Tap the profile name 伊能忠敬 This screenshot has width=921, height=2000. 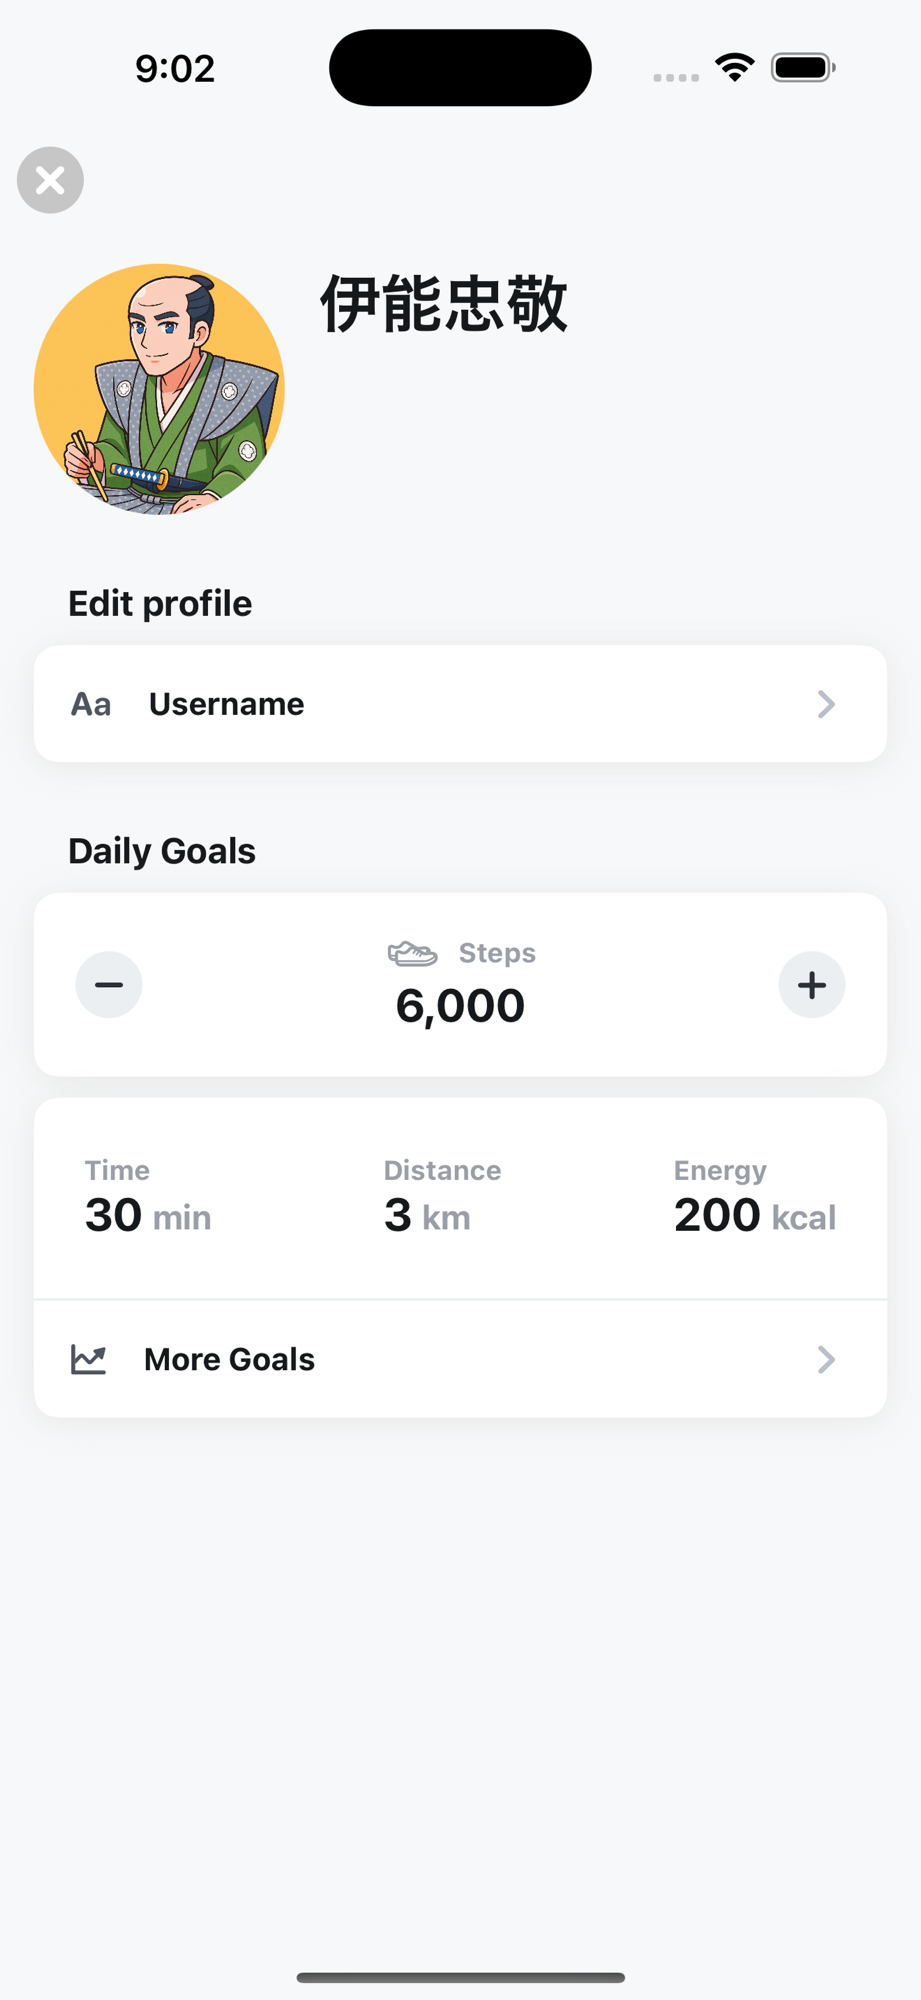(x=444, y=304)
